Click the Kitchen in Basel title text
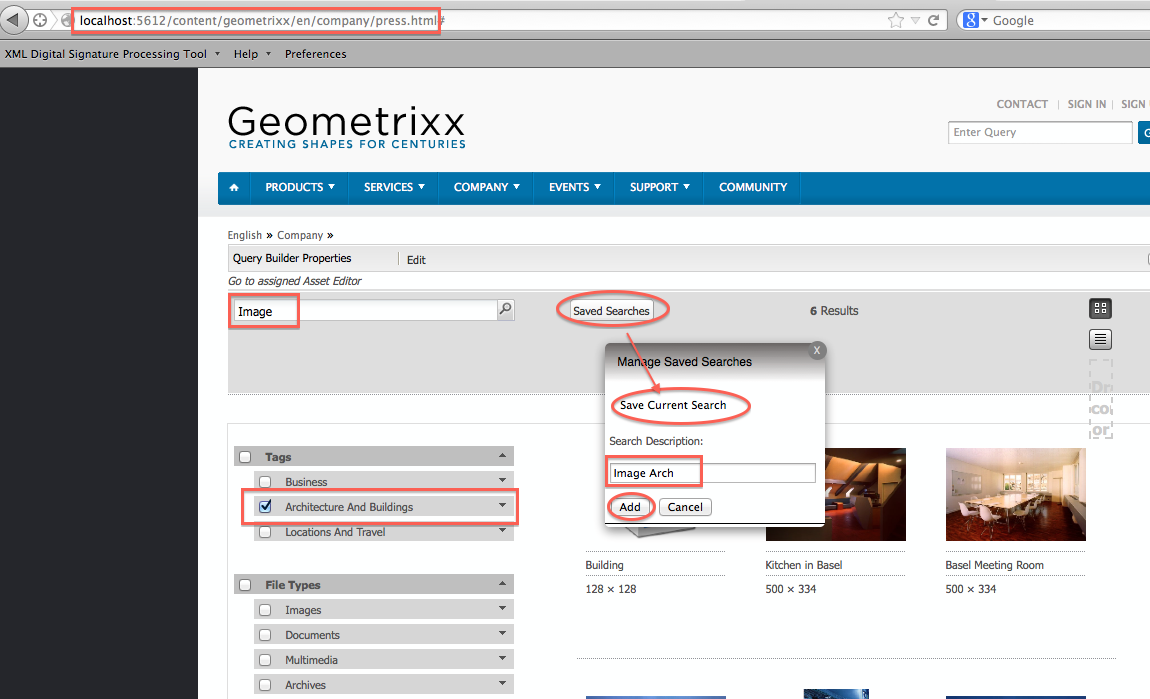The image size is (1150, 699). [x=804, y=565]
